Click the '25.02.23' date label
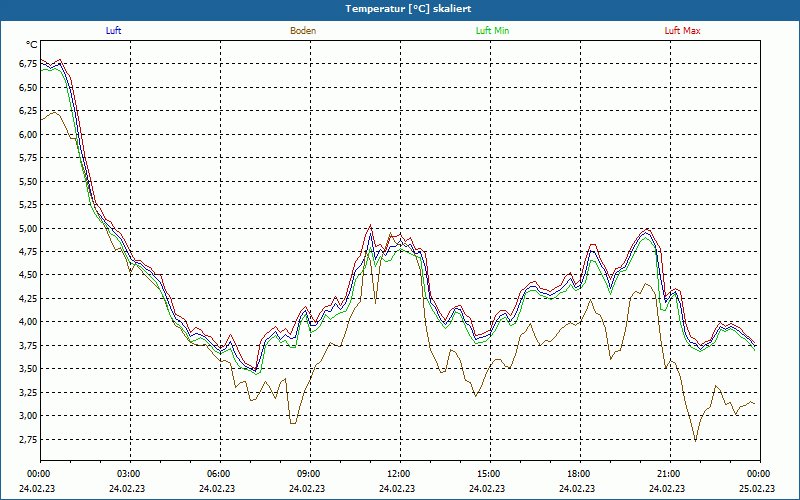The height and width of the screenshot is (500, 800). 757,489
